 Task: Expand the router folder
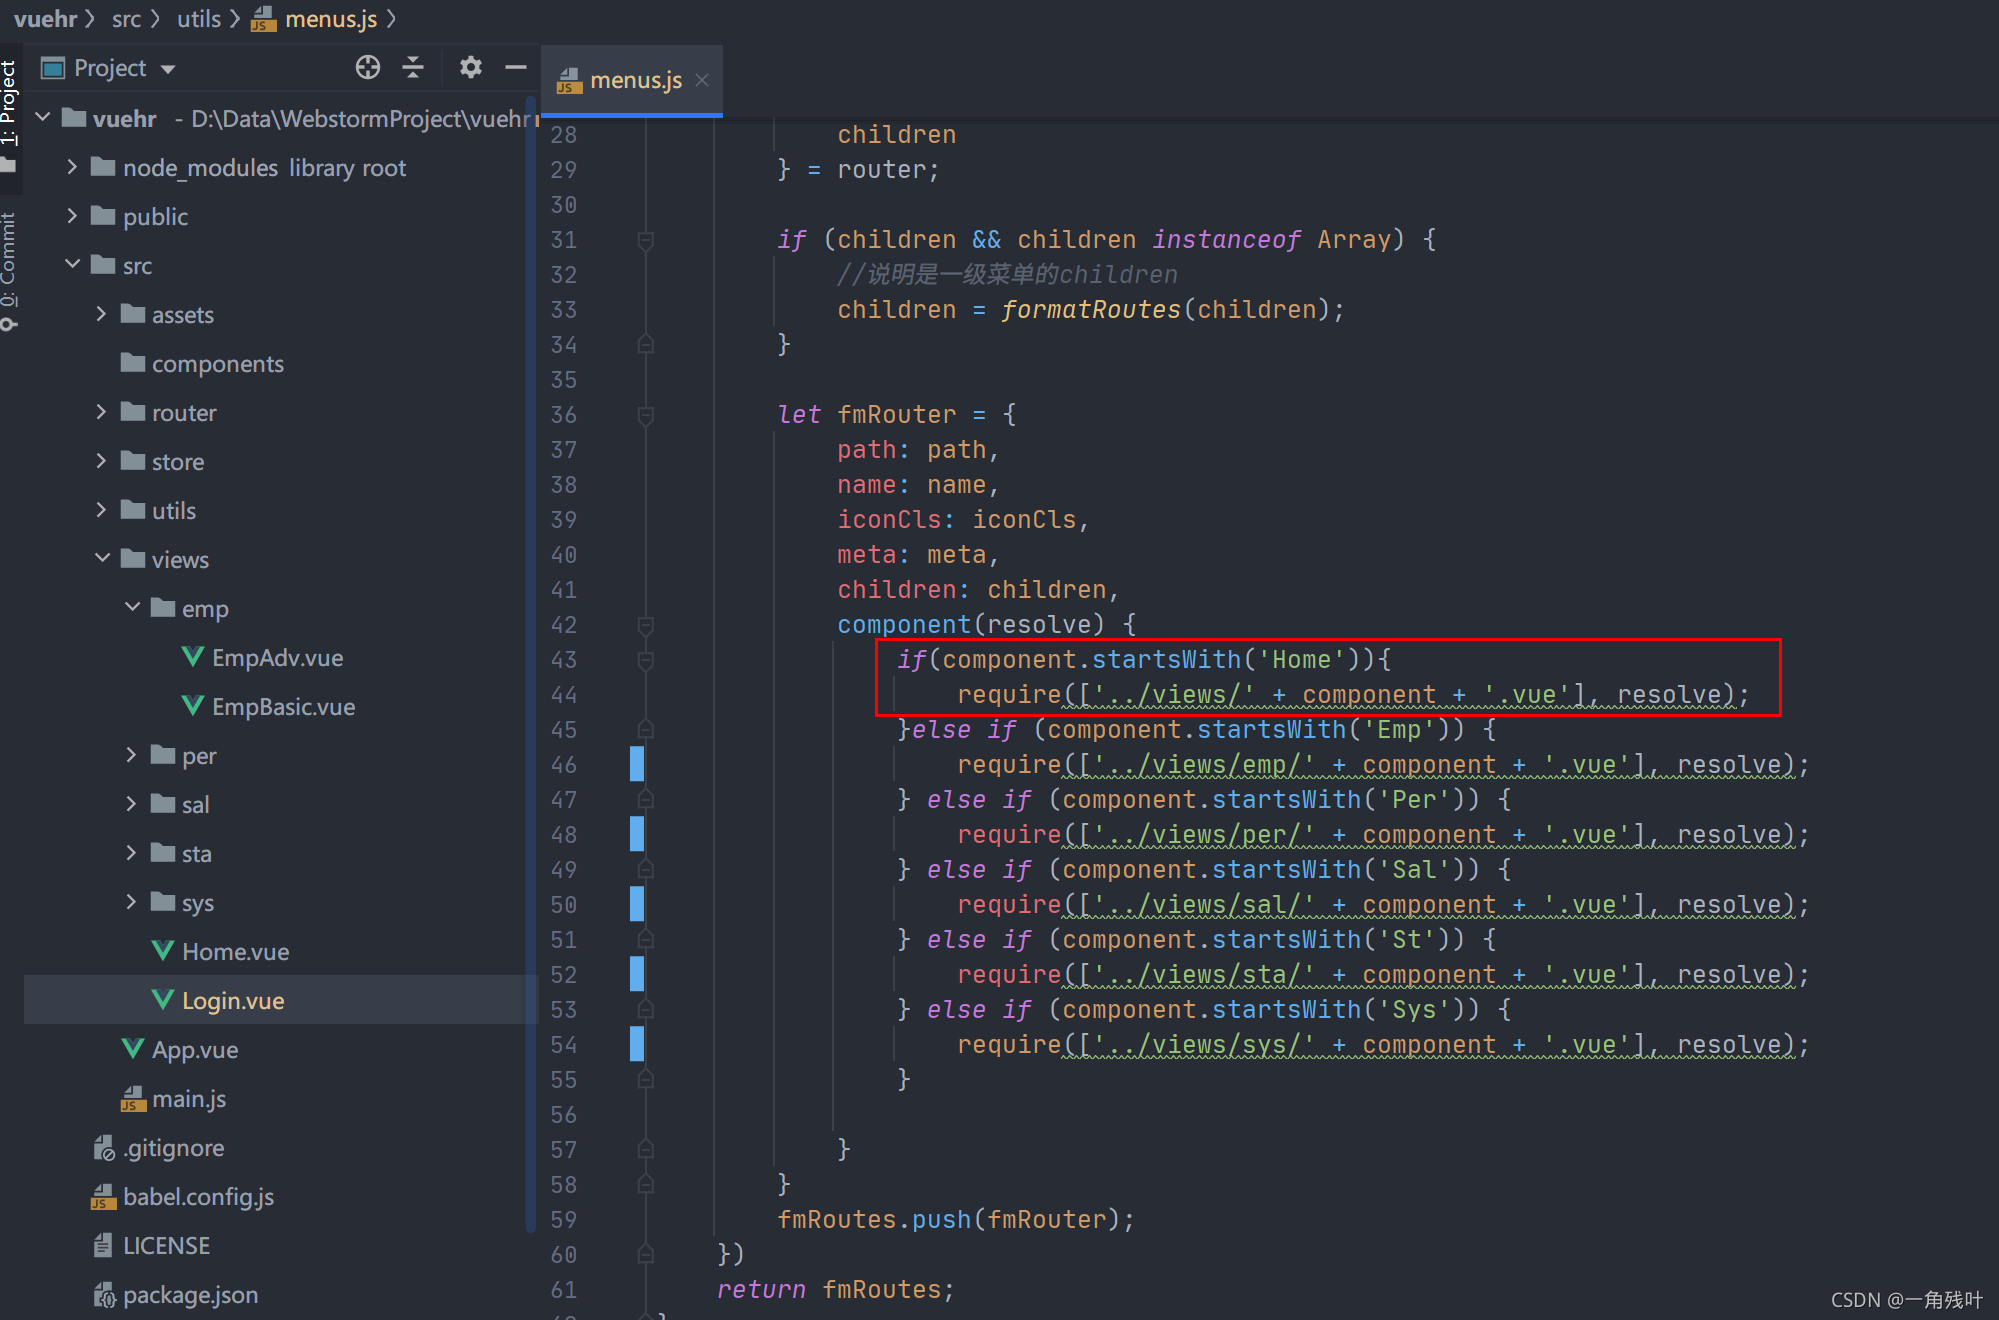[x=102, y=412]
